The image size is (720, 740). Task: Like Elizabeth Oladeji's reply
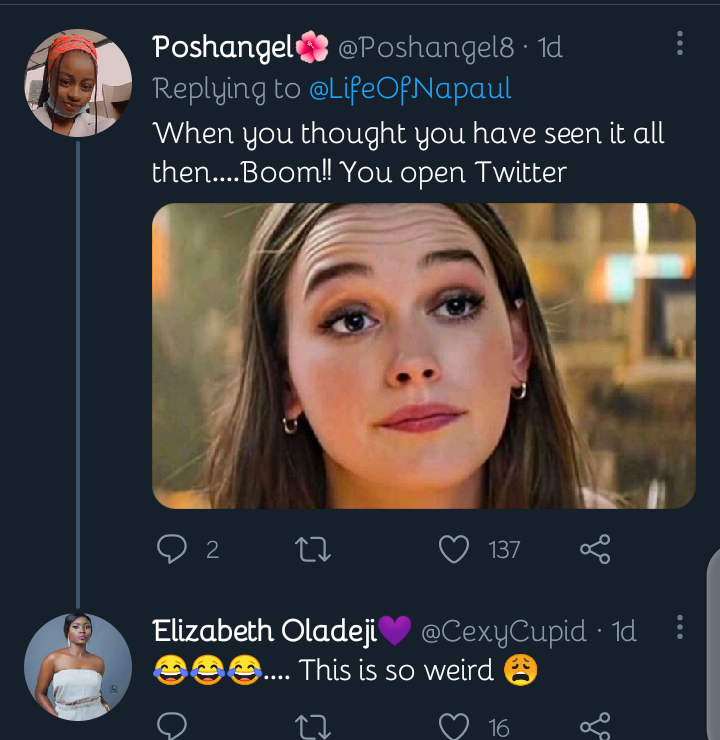point(454,726)
